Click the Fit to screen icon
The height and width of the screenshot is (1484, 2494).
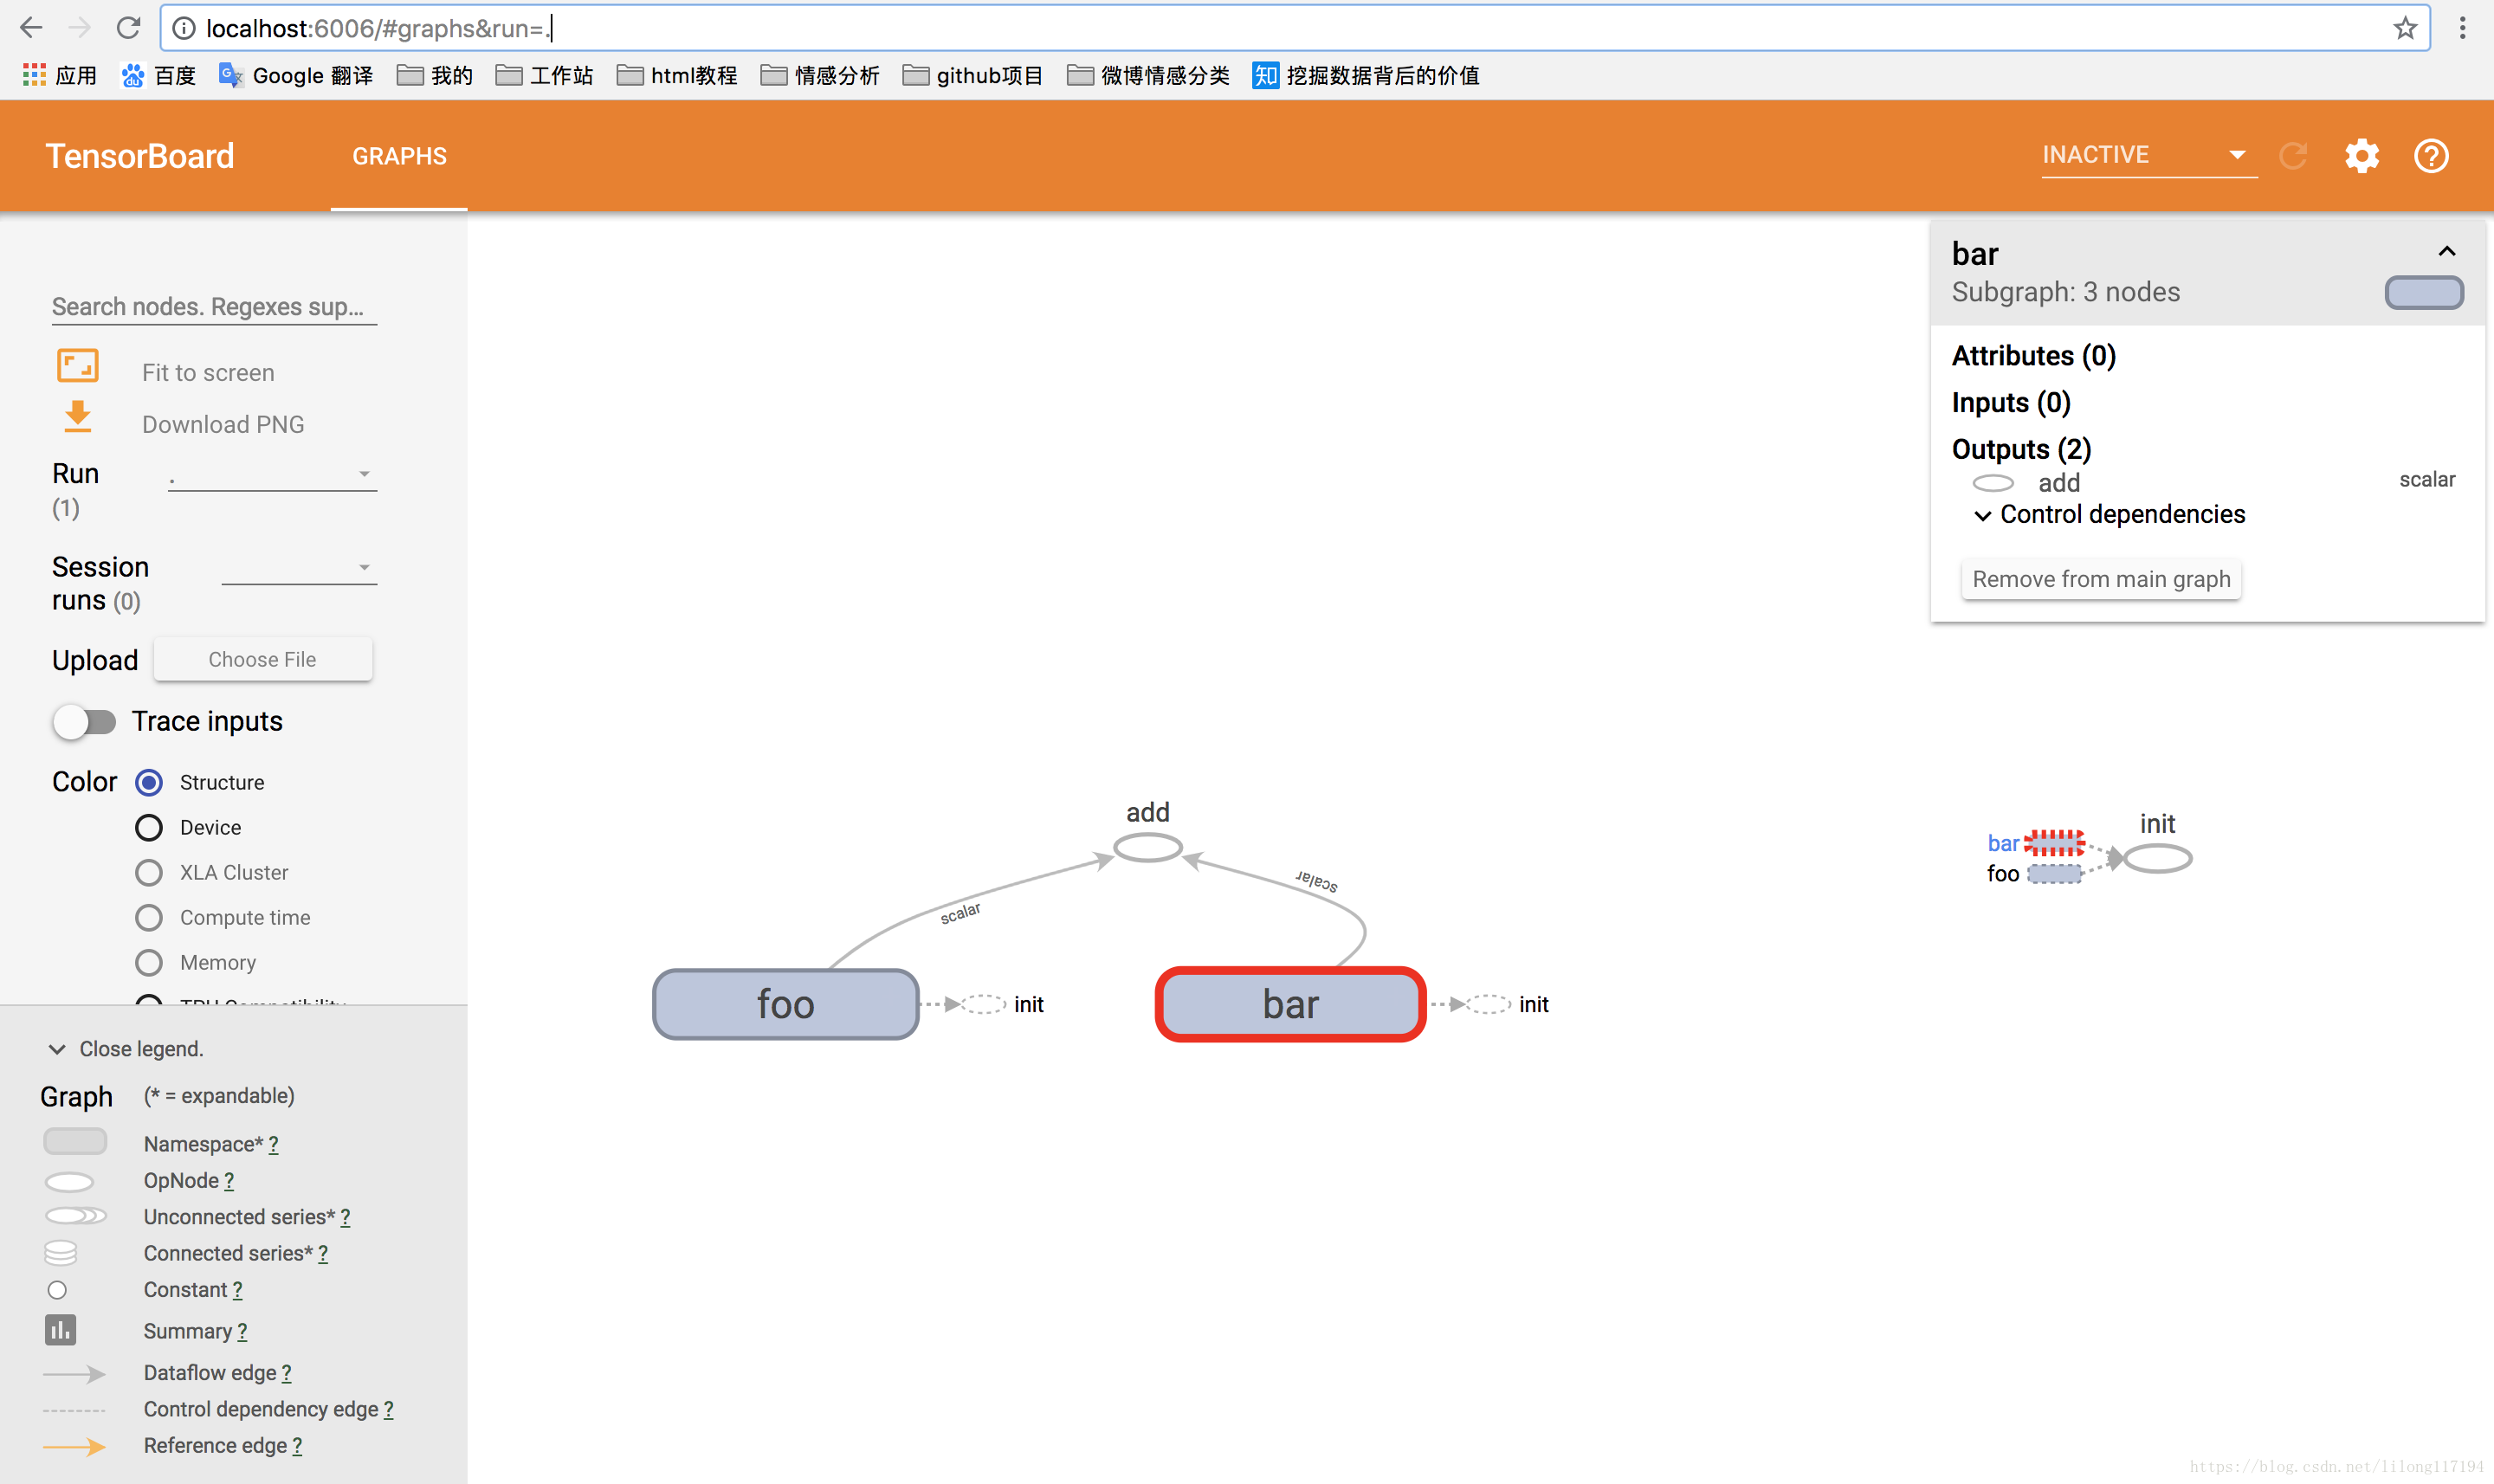coord(78,367)
